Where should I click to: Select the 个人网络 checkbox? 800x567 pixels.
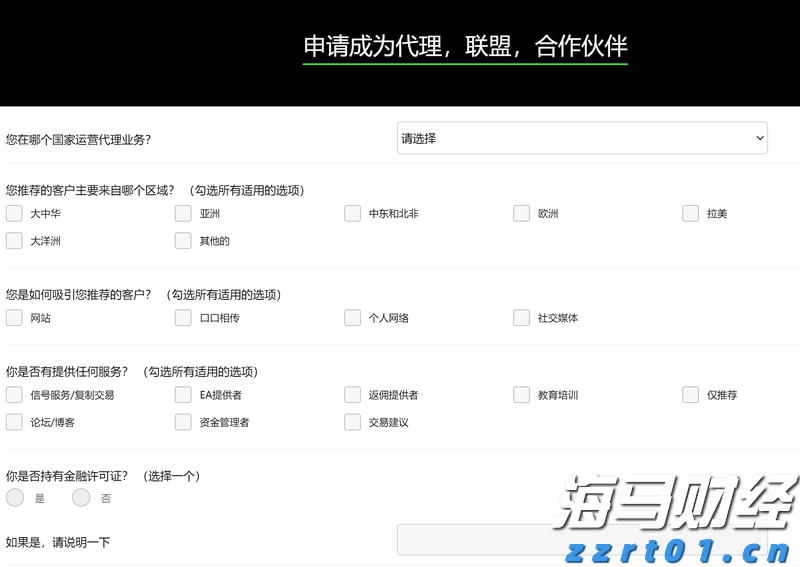(x=352, y=317)
